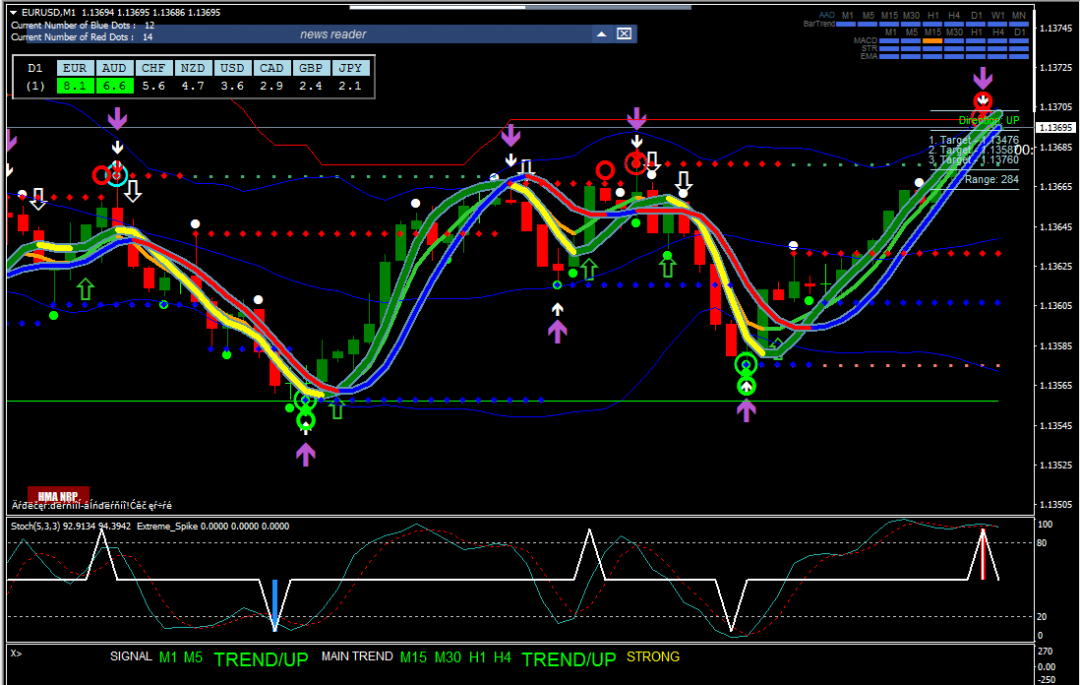Click the blue spike in Stochastic panel

[274, 603]
